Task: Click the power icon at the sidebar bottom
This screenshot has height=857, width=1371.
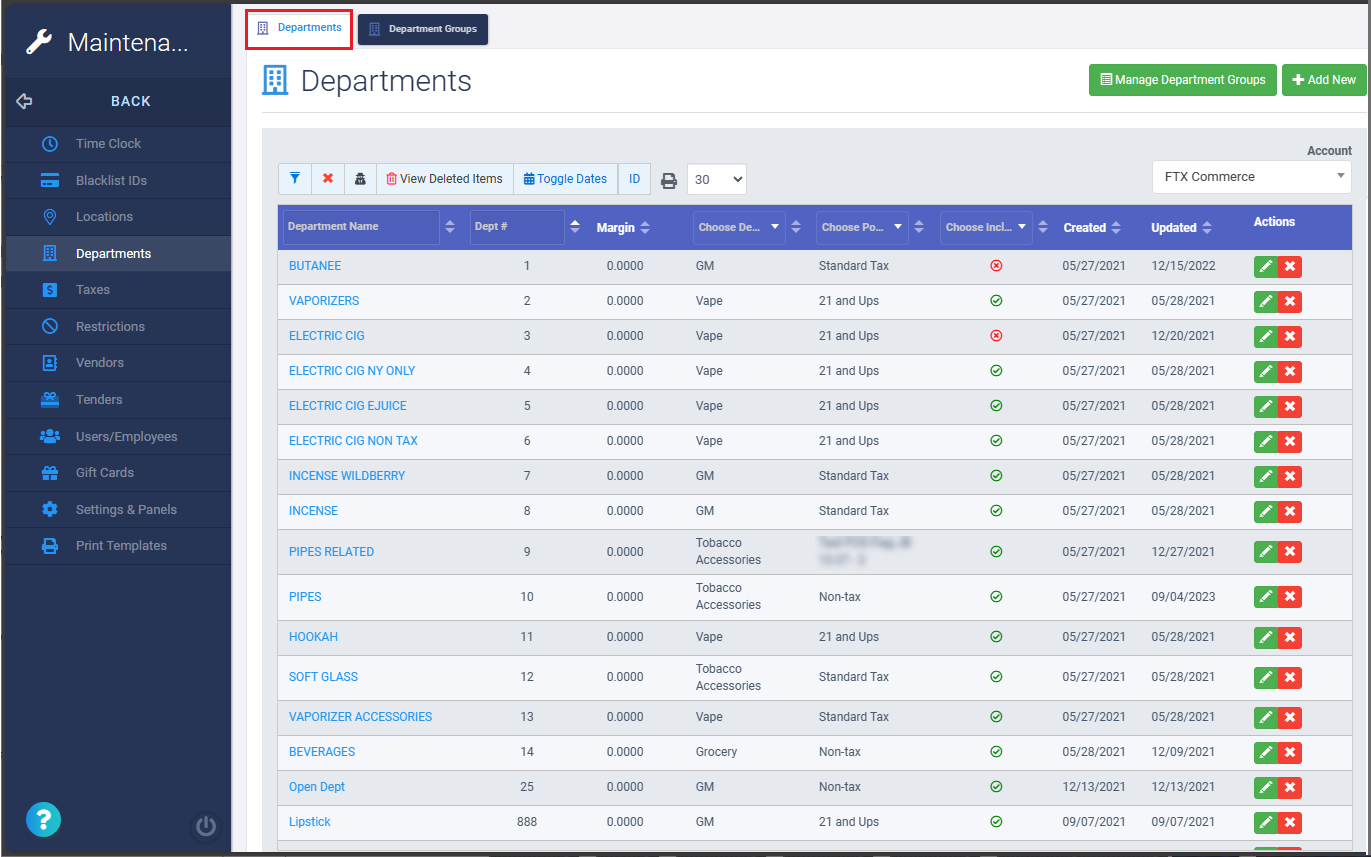Action: tap(206, 826)
